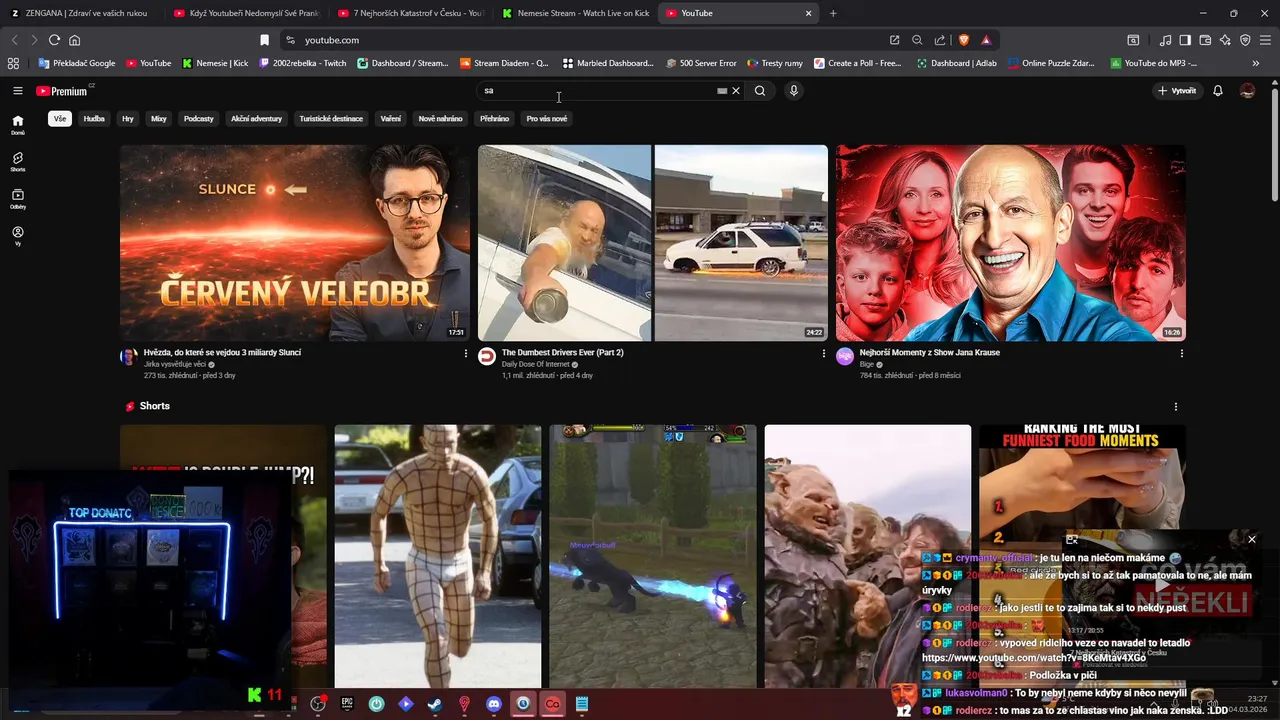The height and width of the screenshot is (720, 1280).
Task: Switch to Nemesie Stream Kick browser tab
Action: pyautogui.click(x=576, y=13)
